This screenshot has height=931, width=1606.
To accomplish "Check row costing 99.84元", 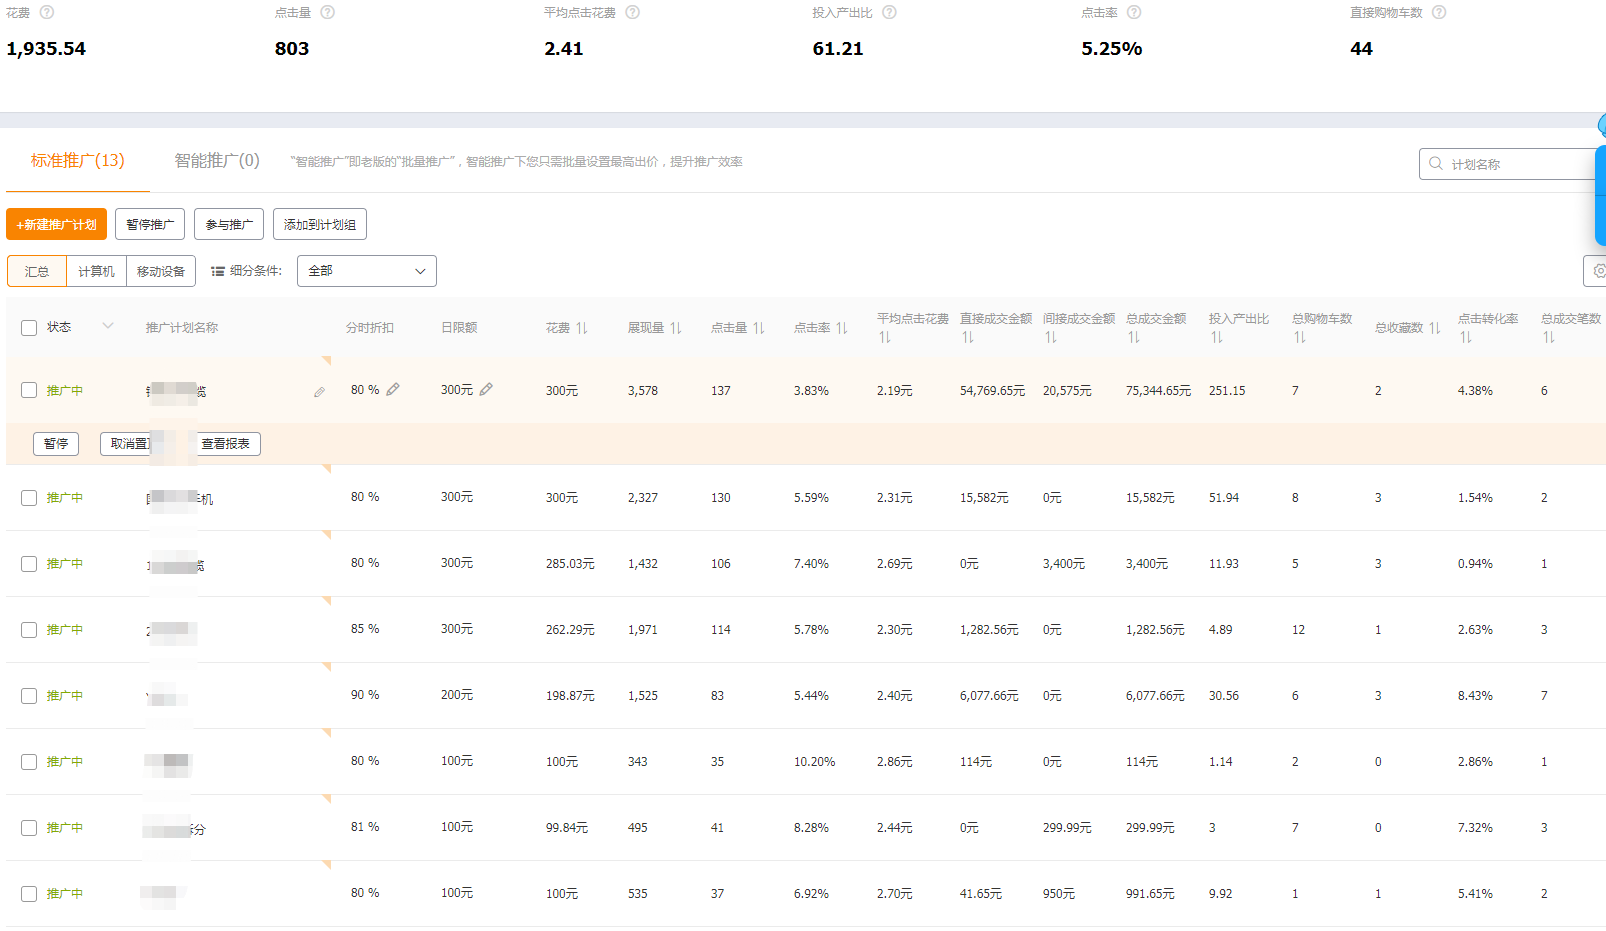I will click(29, 828).
